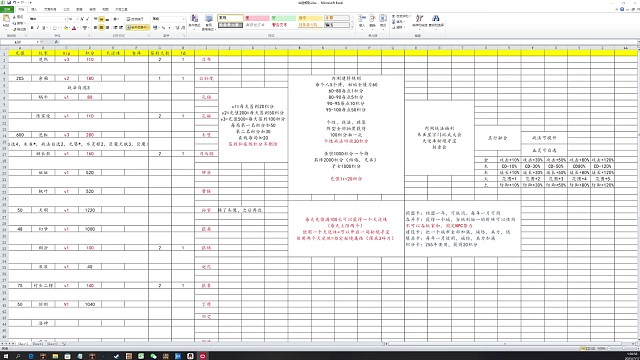The width and height of the screenshot is (640, 360).
Task: Toggle middle vertical alignment
Action: [101, 19]
